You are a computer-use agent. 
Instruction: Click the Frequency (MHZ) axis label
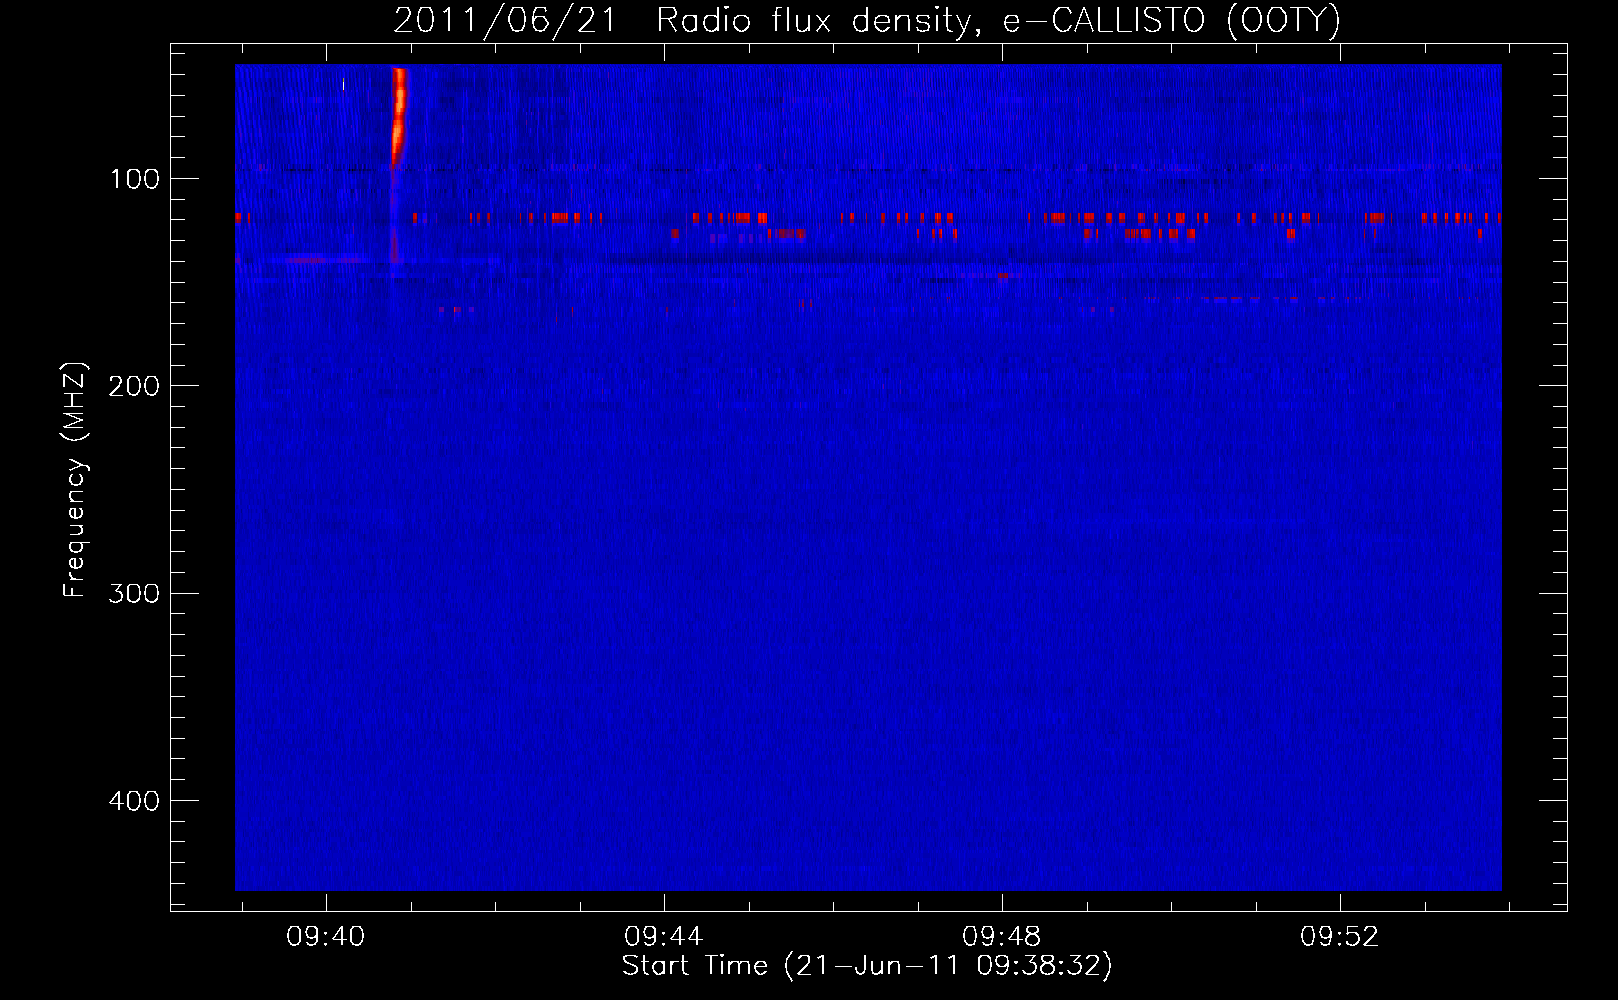75,480
